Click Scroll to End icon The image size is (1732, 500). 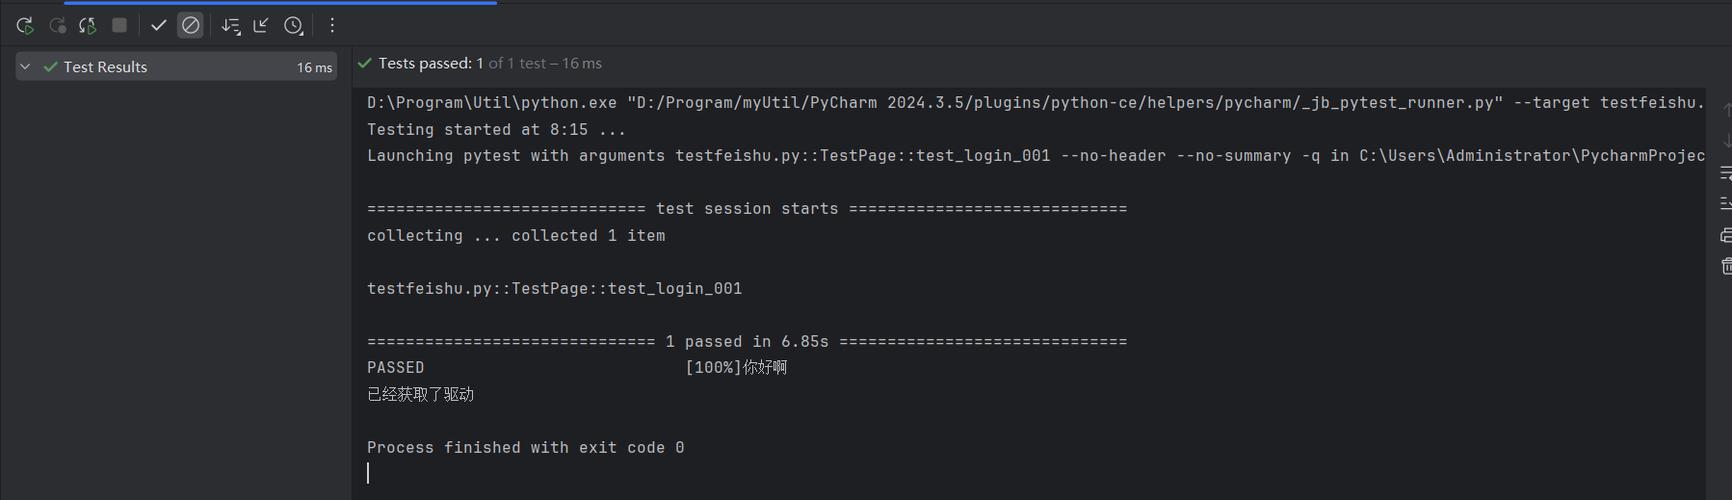(x=1725, y=203)
